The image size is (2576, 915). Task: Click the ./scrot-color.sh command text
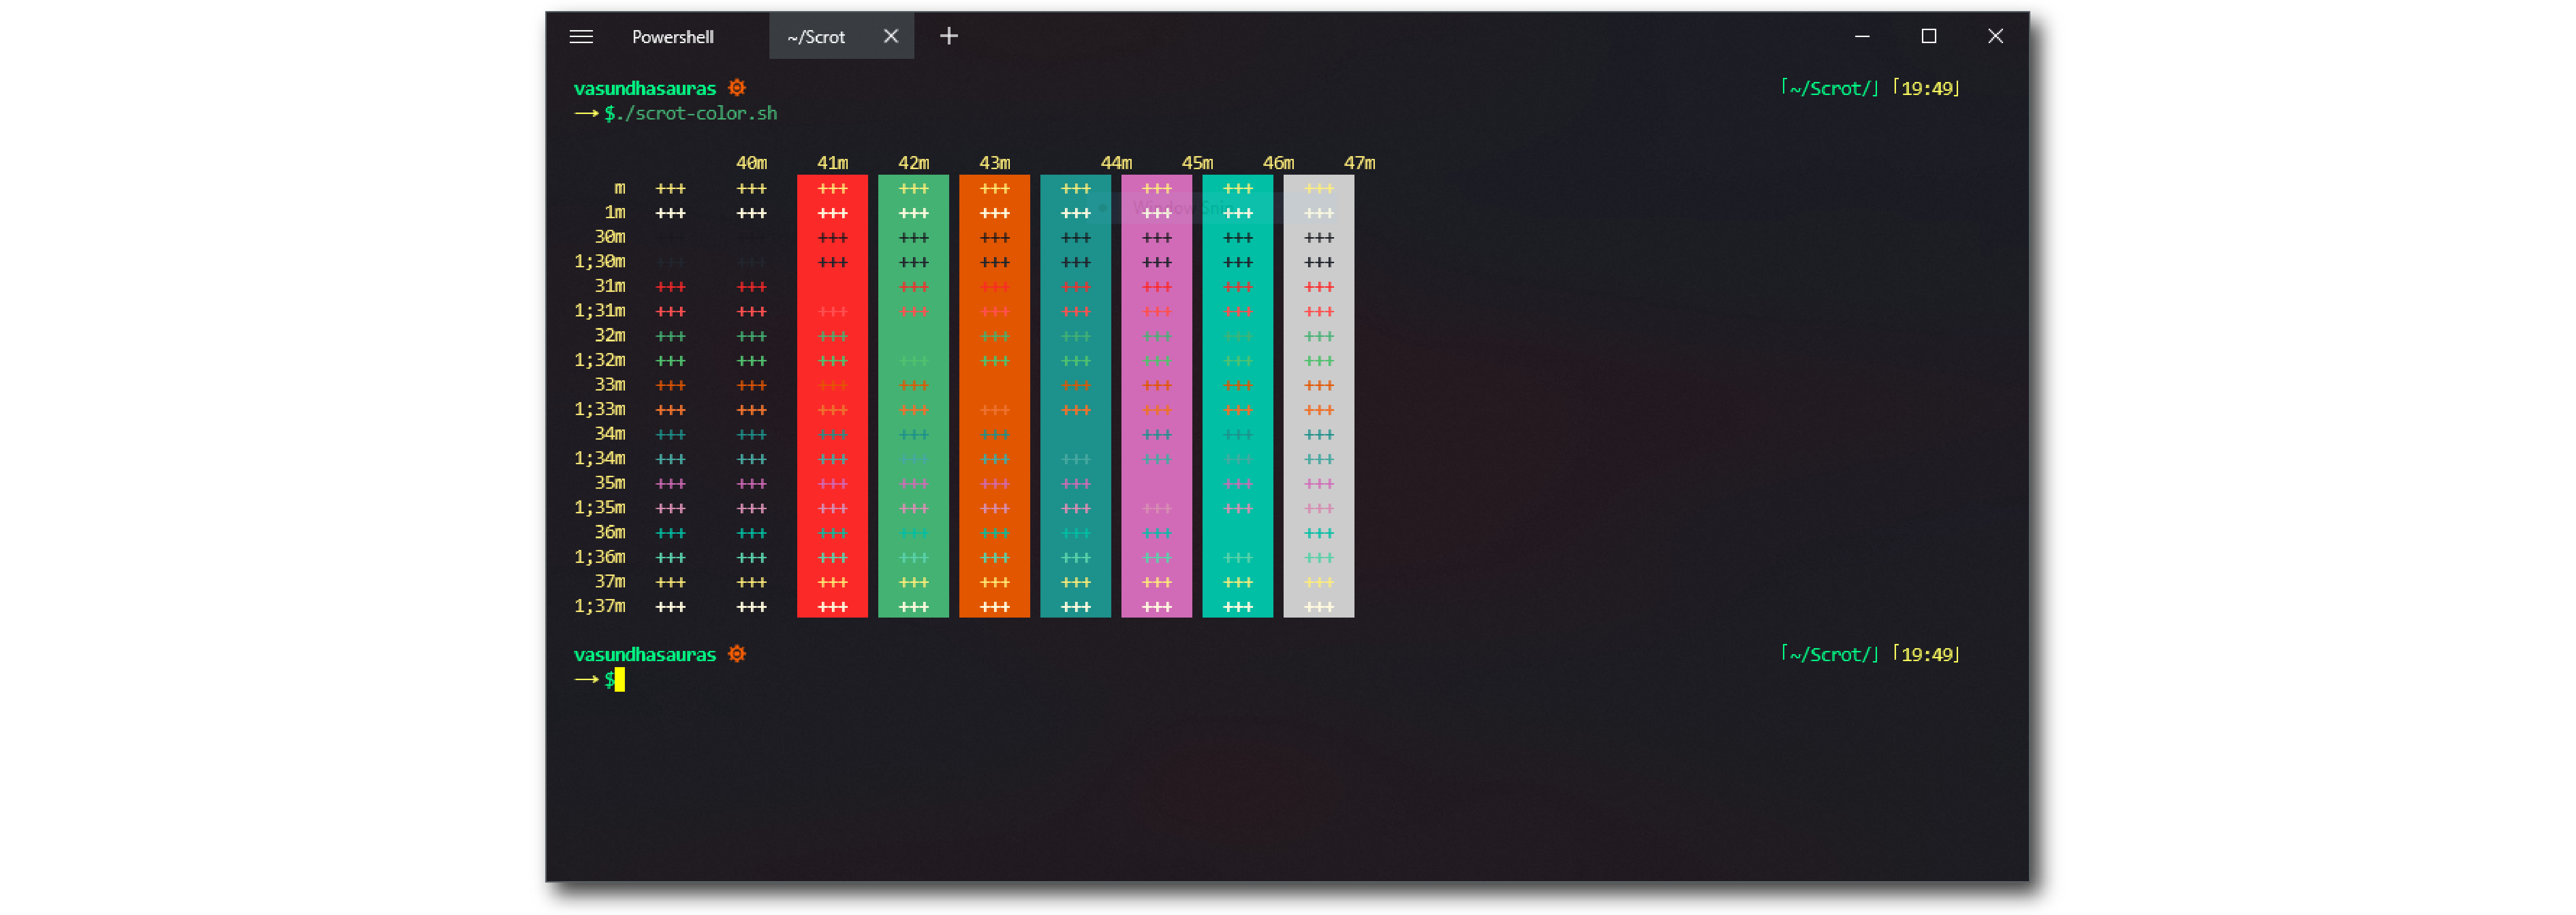pyautogui.click(x=696, y=113)
